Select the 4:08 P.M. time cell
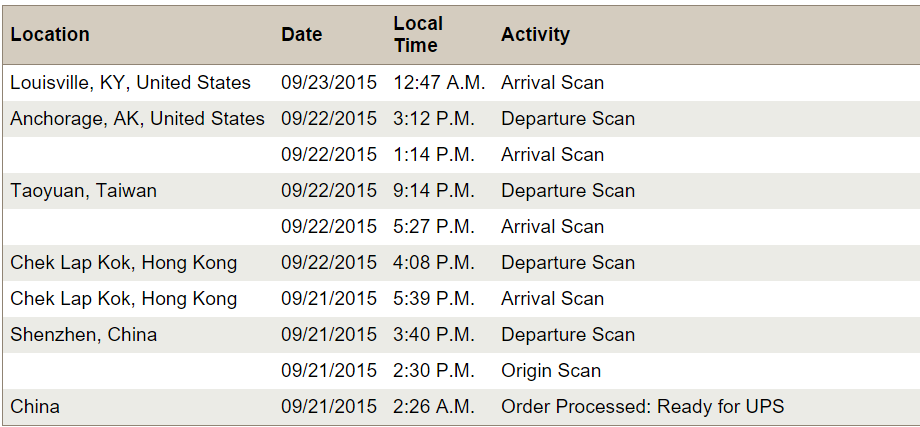This screenshot has height=427, width=920. (x=434, y=263)
